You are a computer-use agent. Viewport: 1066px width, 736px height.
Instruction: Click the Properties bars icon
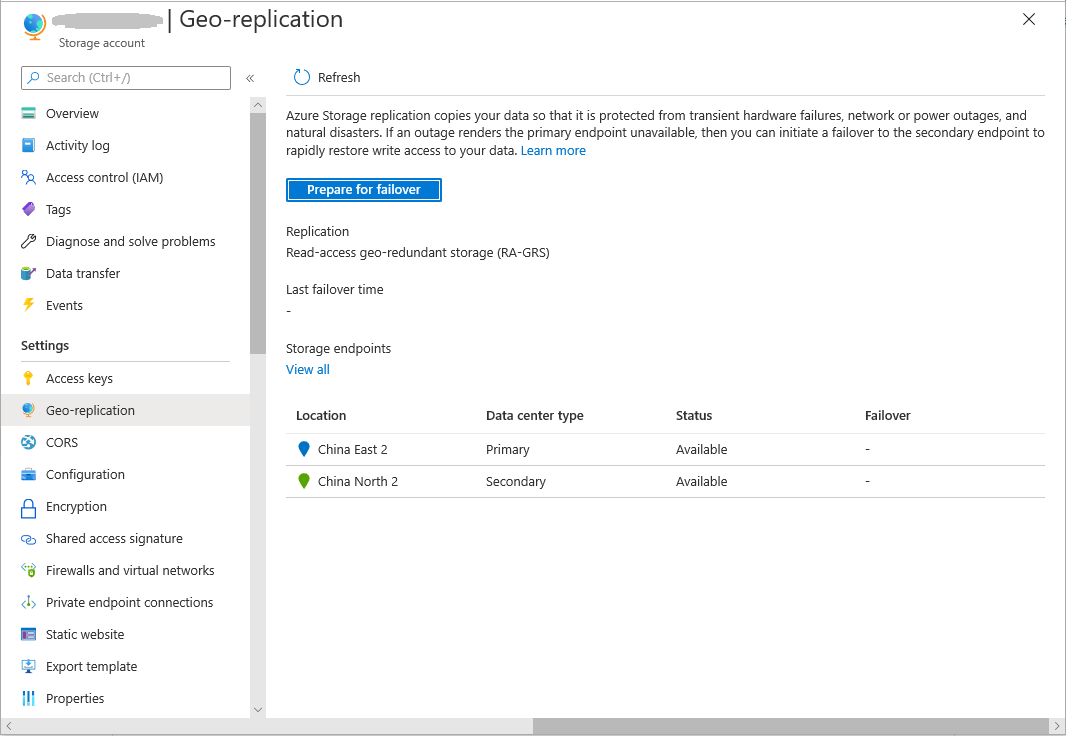[29, 698]
